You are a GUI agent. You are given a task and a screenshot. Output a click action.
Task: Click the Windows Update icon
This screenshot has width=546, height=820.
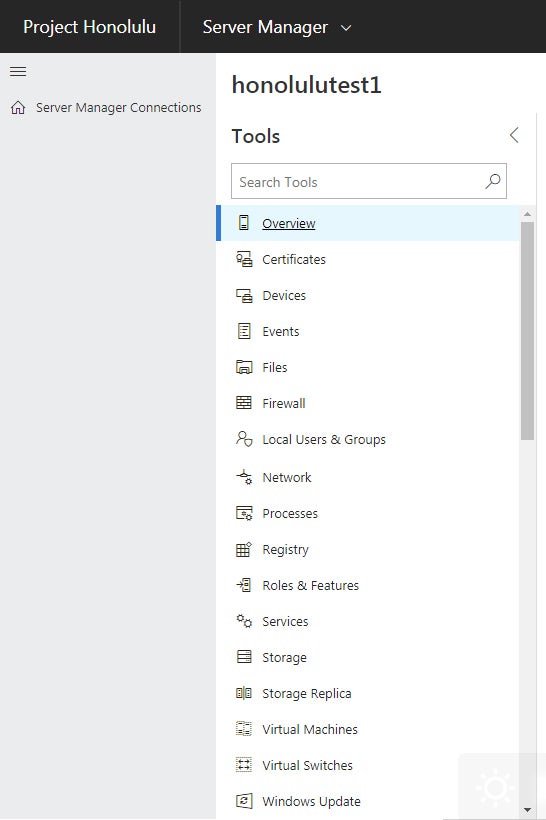pos(244,801)
